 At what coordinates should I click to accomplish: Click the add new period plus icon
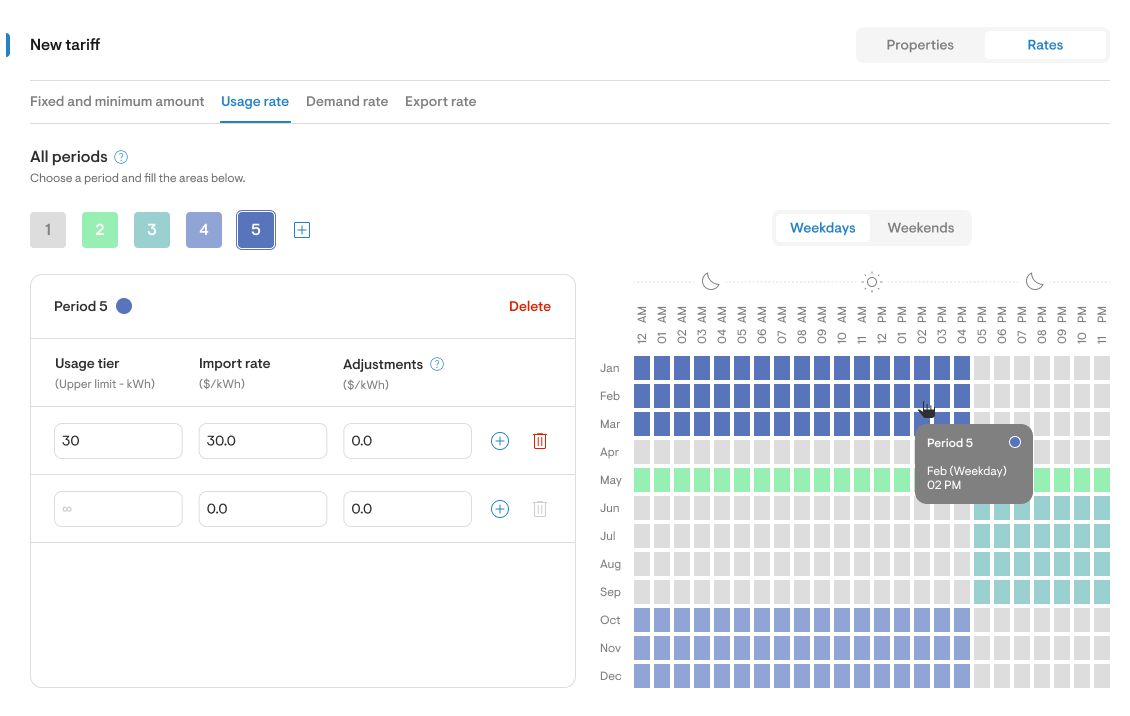pyautogui.click(x=302, y=230)
